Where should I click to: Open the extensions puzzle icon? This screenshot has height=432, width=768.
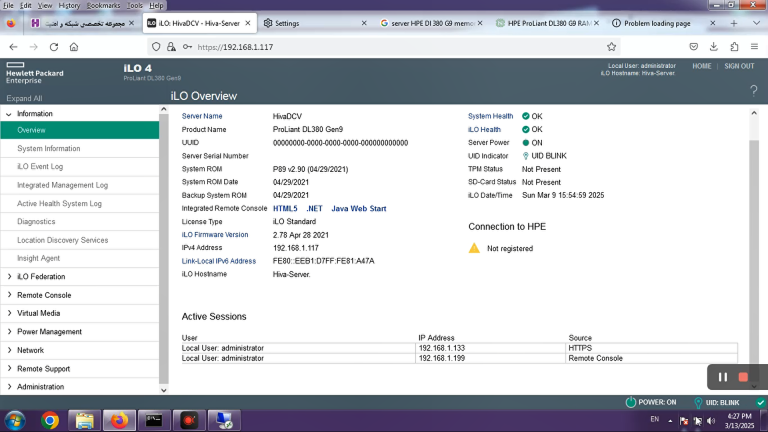click(x=734, y=47)
